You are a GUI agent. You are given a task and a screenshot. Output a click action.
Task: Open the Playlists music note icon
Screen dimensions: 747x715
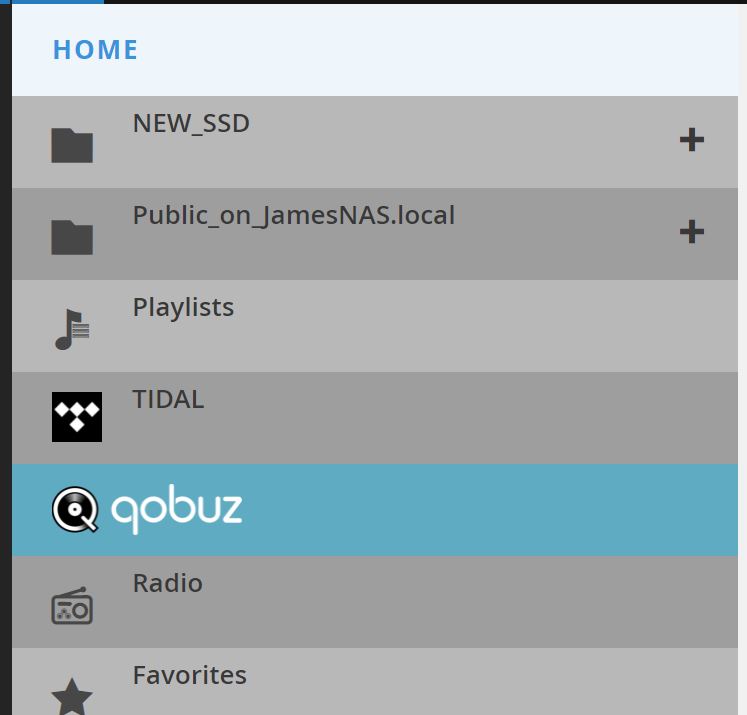(x=72, y=329)
